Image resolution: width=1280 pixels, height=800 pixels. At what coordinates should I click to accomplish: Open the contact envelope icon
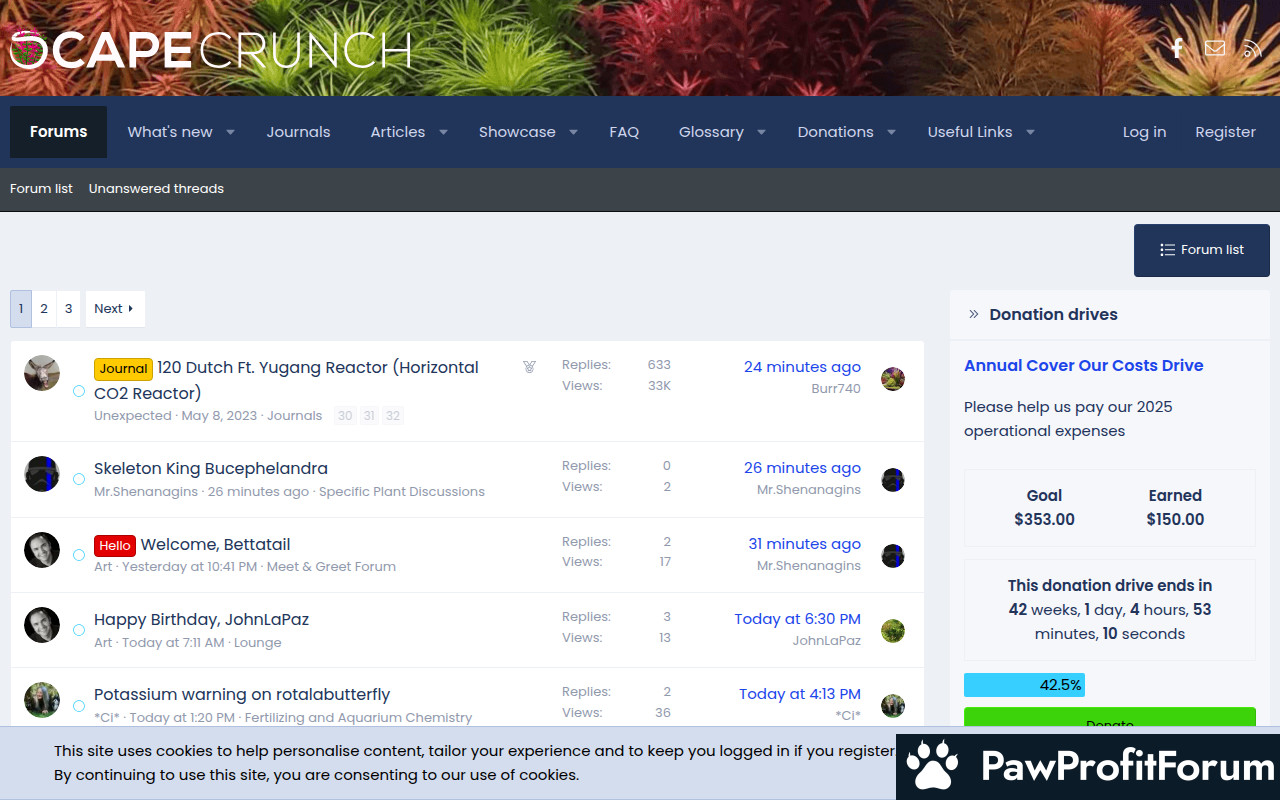pos(1215,49)
